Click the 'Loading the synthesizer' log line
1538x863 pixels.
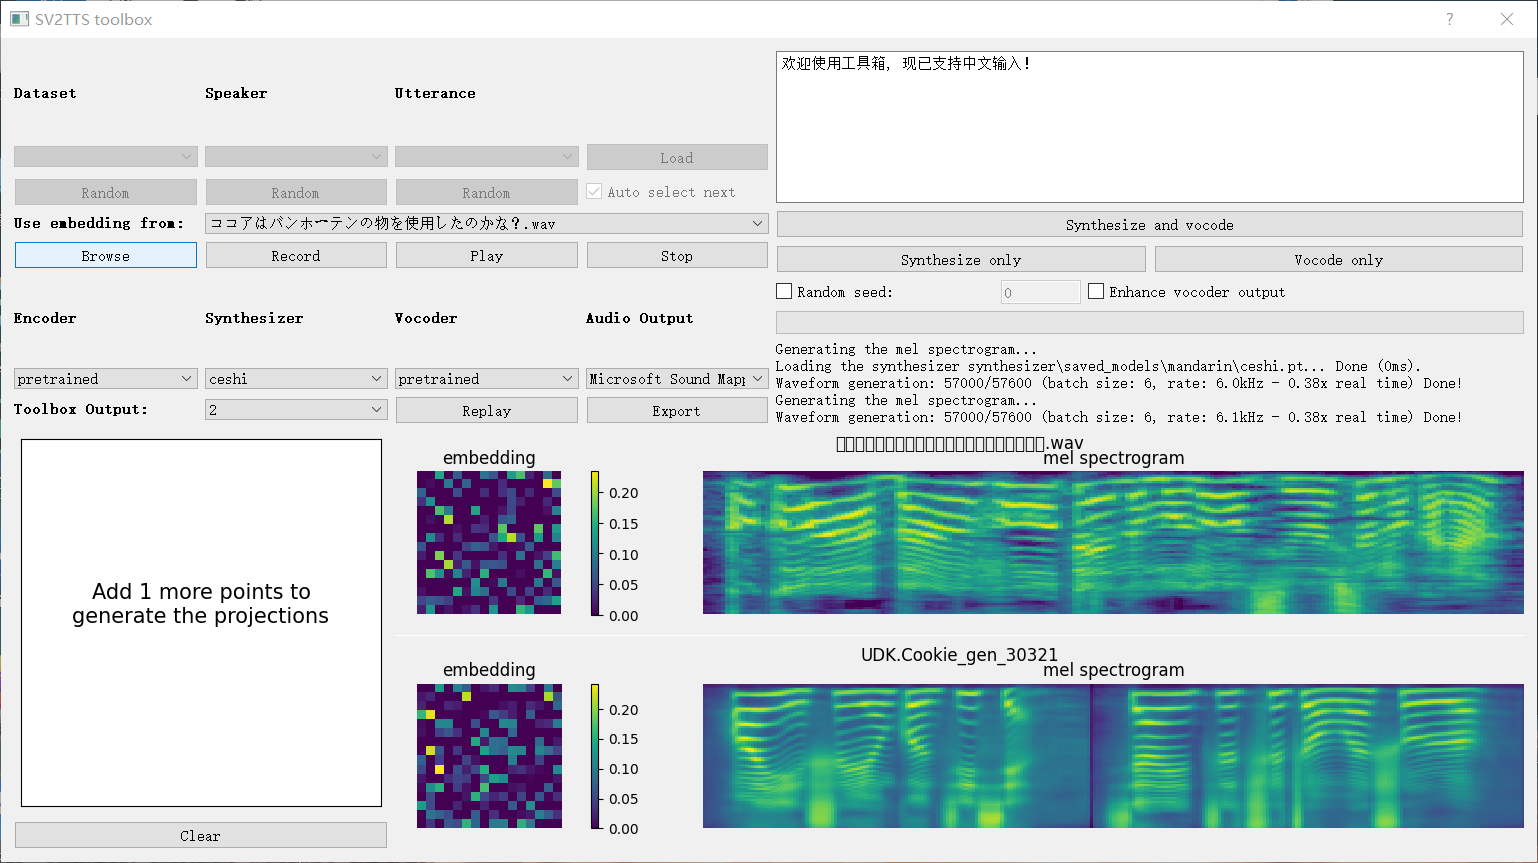click(x=1098, y=366)
